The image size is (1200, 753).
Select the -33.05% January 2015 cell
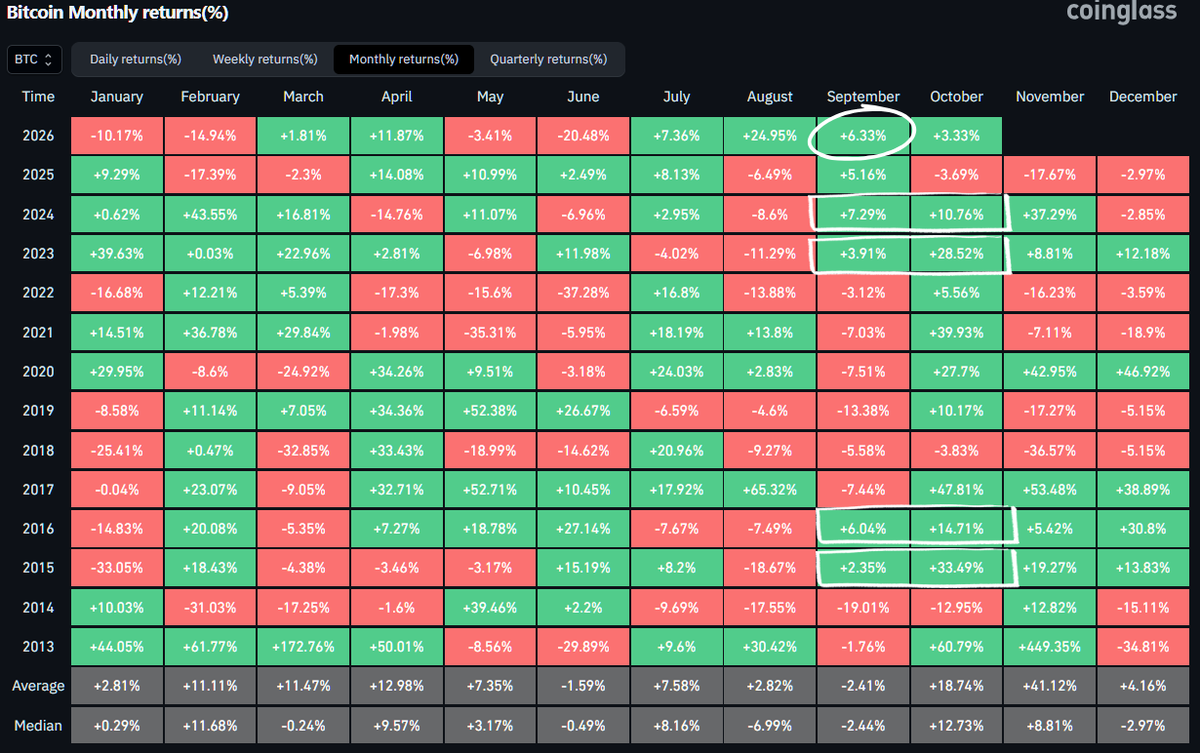(x=117, y=568)
